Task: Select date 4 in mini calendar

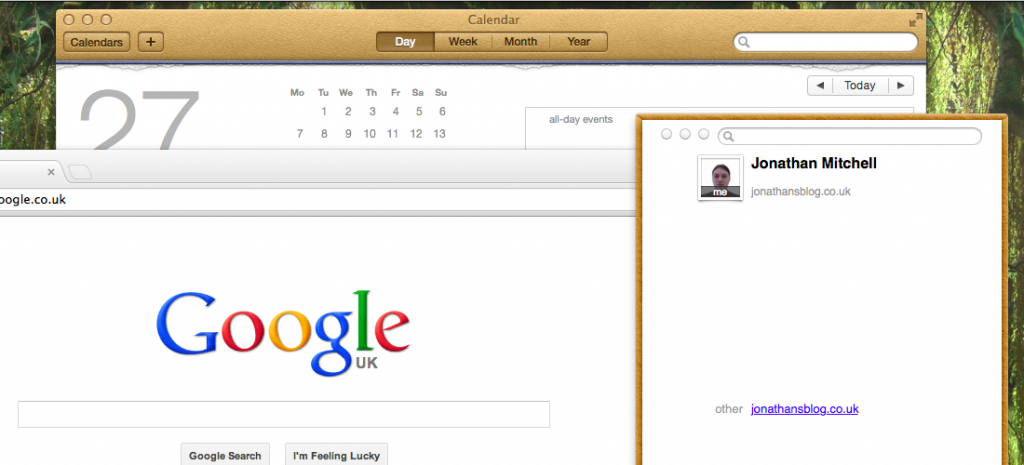Action: coord(395,112)
